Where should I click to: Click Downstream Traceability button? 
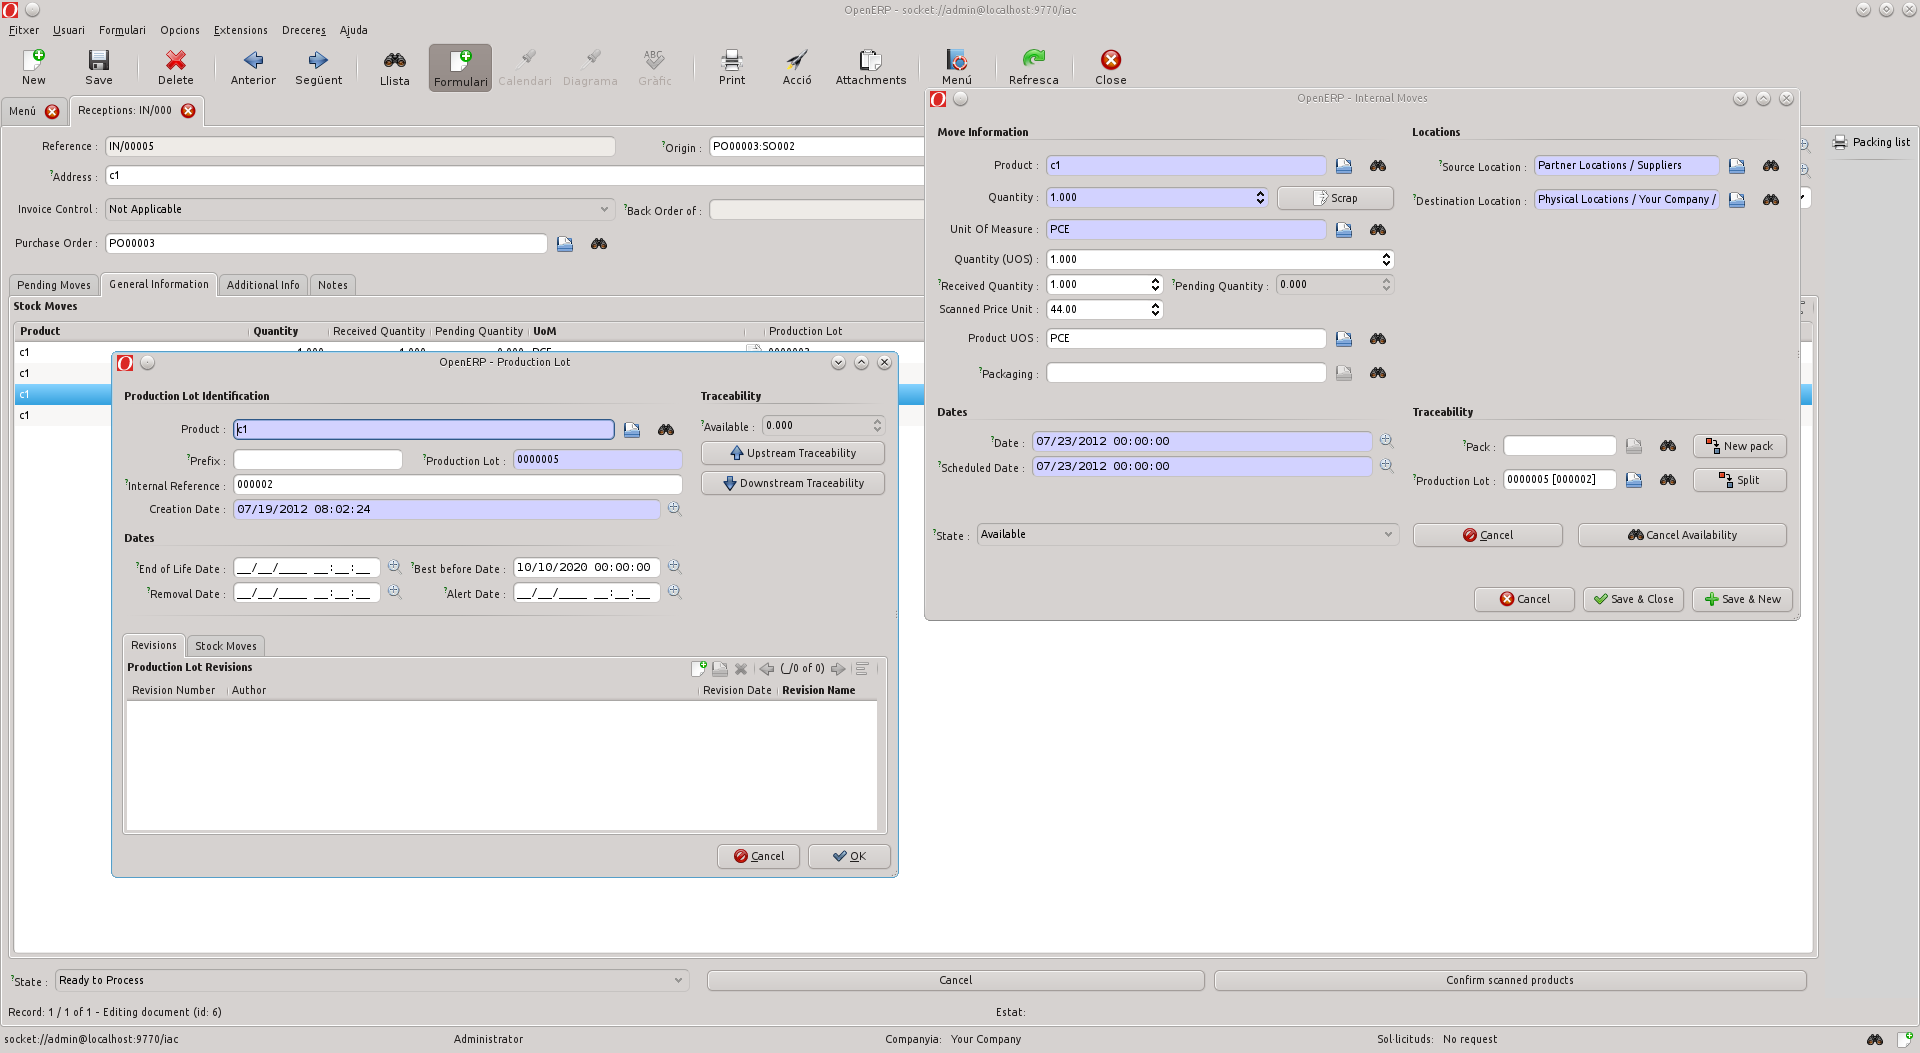pyautogui.click(x=793, y=484)
